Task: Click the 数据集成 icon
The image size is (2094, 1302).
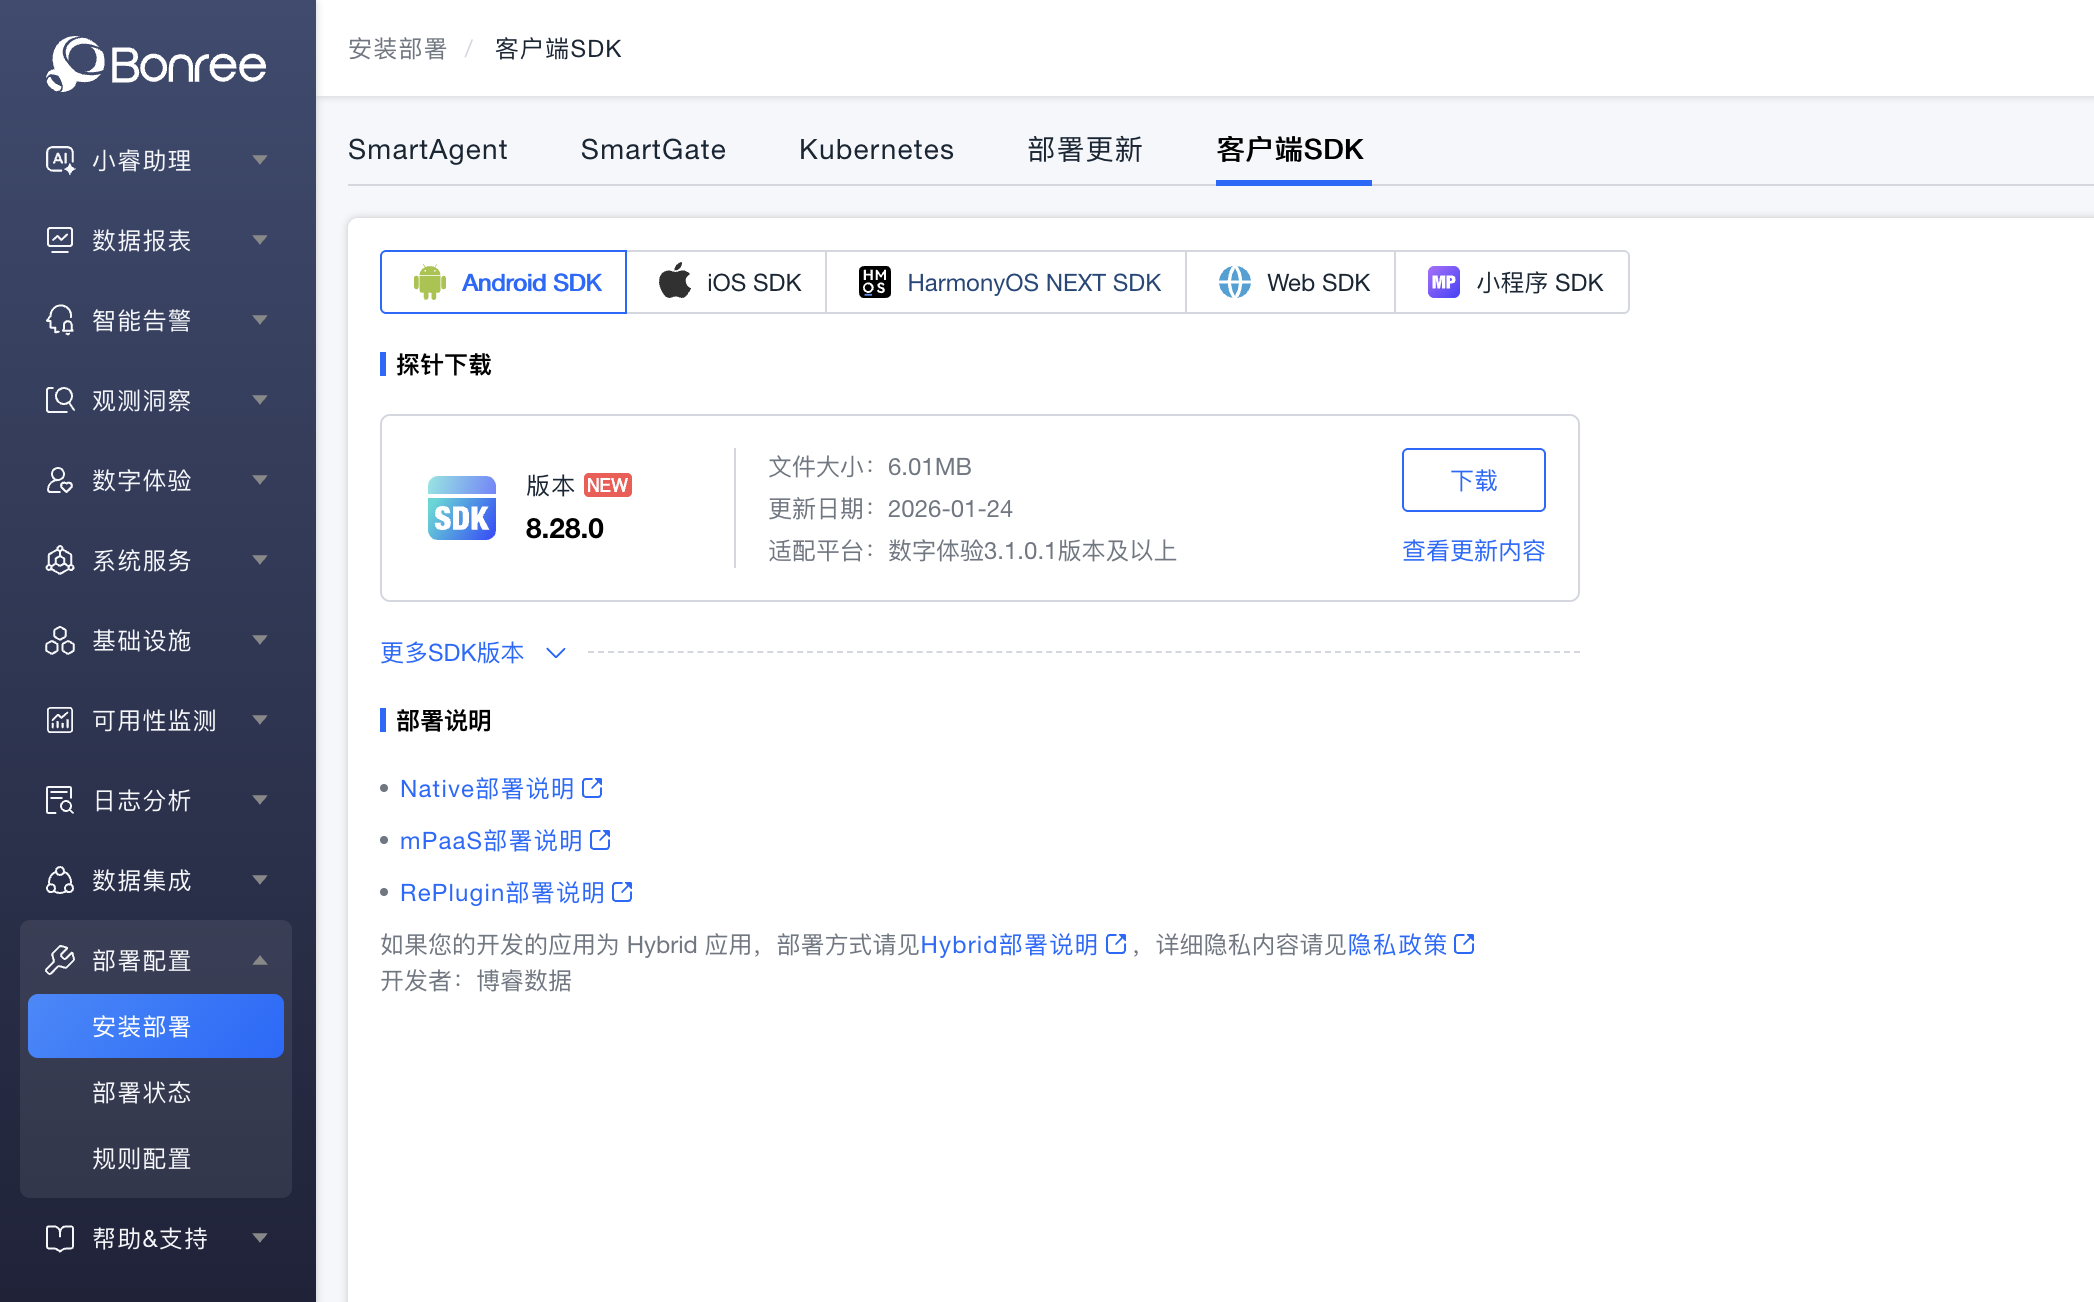Action: point(60,880)
